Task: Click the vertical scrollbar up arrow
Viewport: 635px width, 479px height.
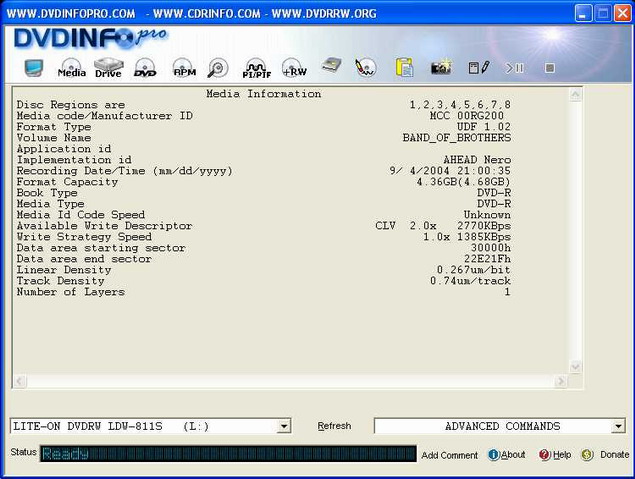Action: [x=575, y=95]
